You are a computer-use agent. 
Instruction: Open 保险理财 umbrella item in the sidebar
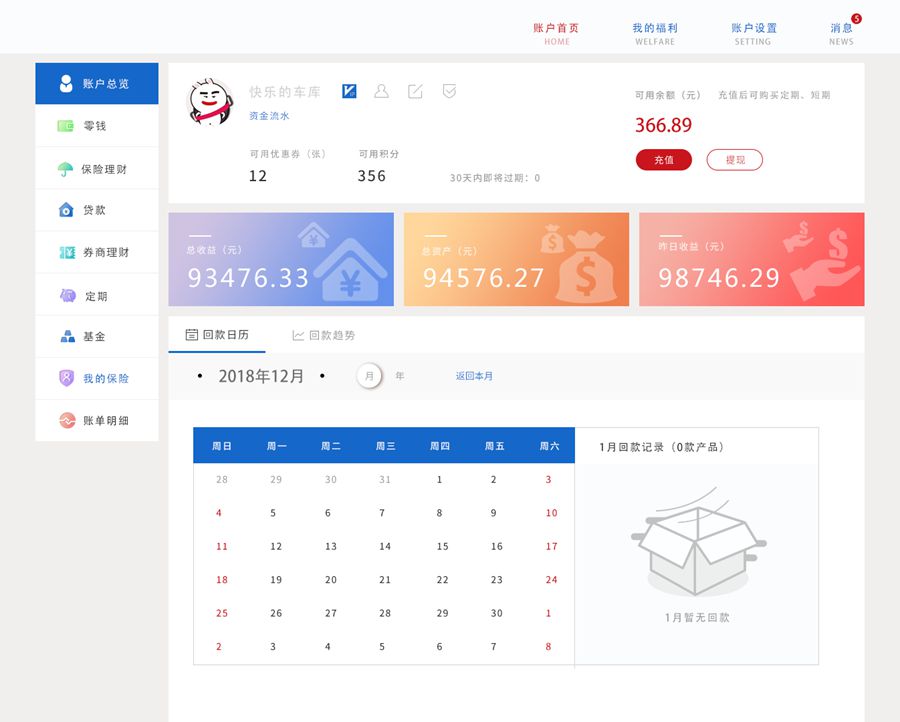pyautogui.click(x=96, y=169)
